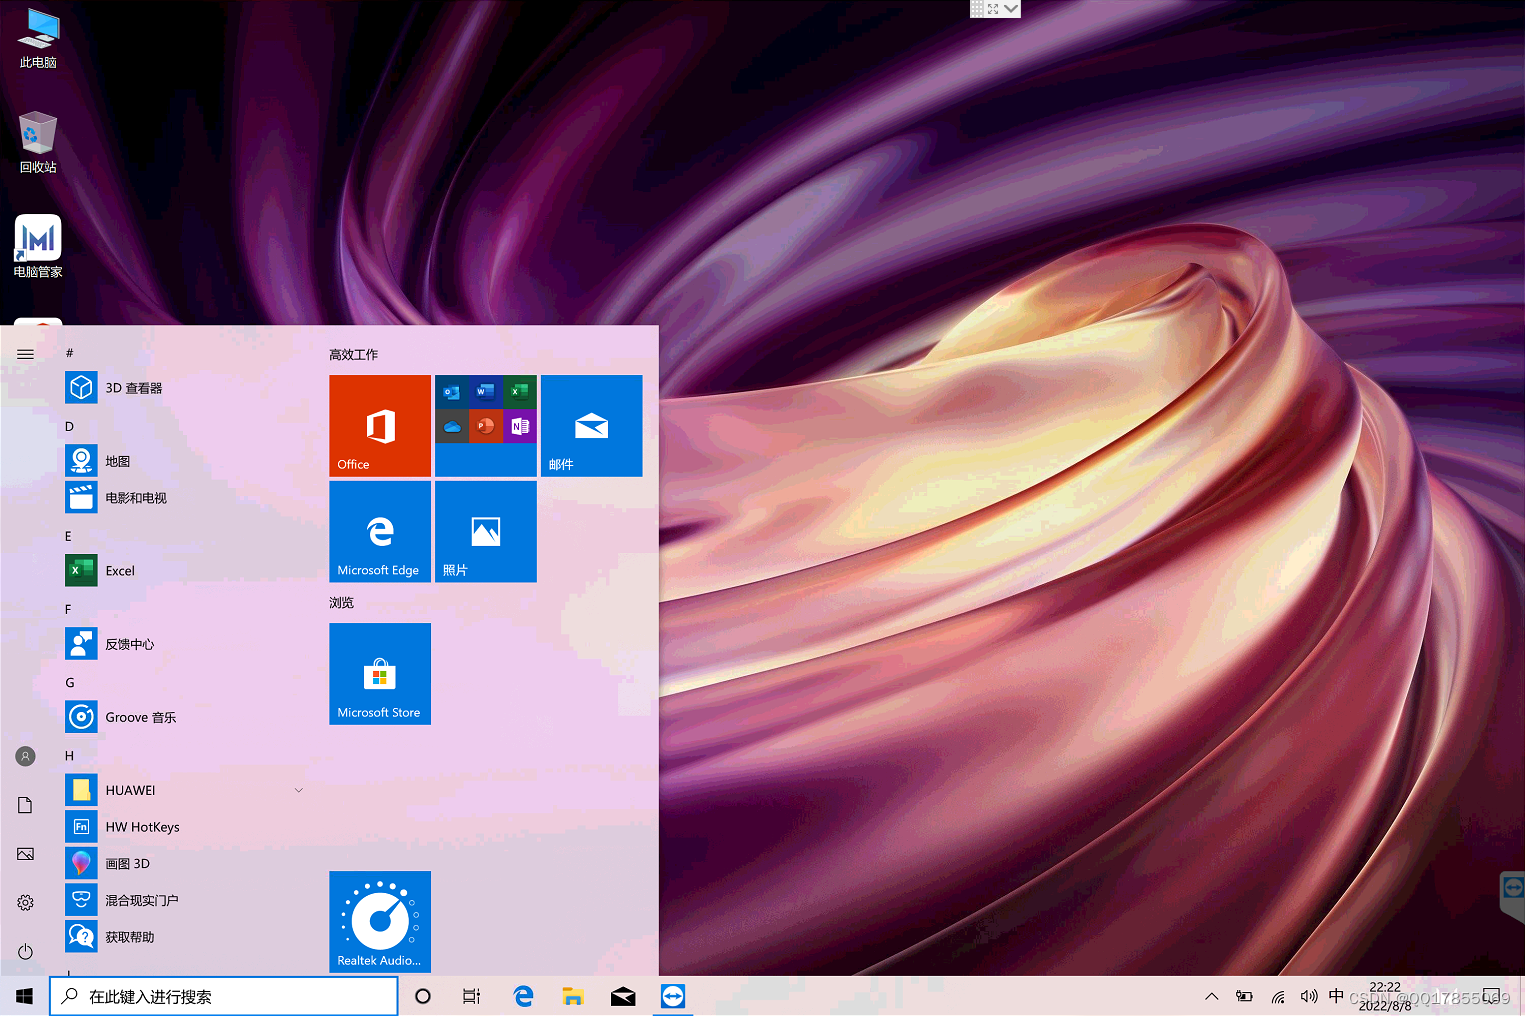Click the letter F section header
Screen dimensions: 1525x1016
tap(68, 609)
